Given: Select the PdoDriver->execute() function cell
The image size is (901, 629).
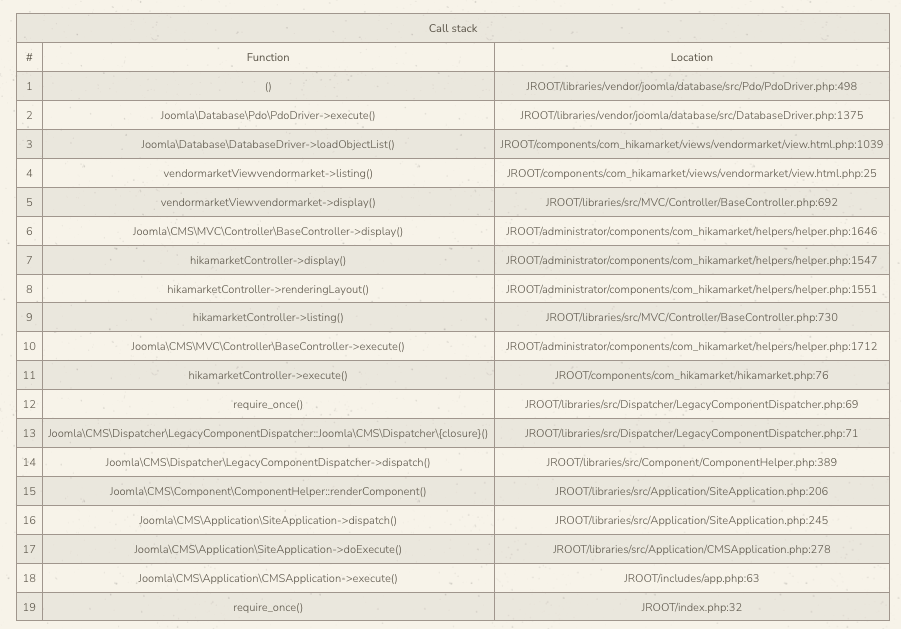Looking at the screenshot, I should coord(268,115).
